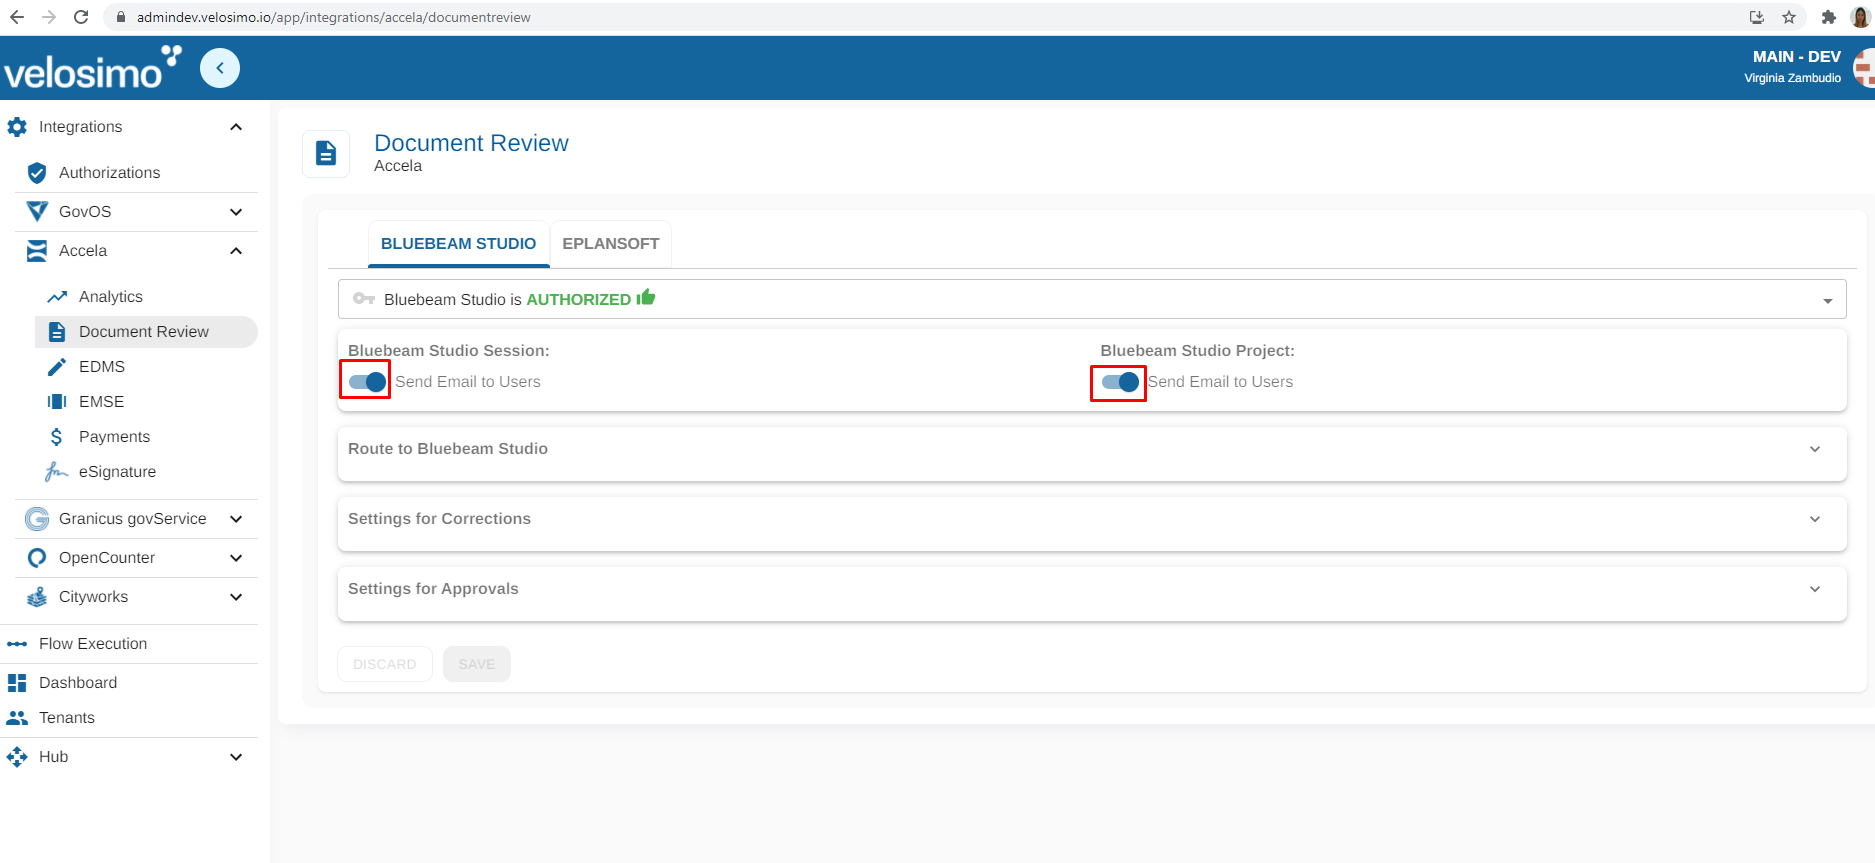Click the Authorizations shield icon
Screen dimensions: 1875x863
(37, 173)
